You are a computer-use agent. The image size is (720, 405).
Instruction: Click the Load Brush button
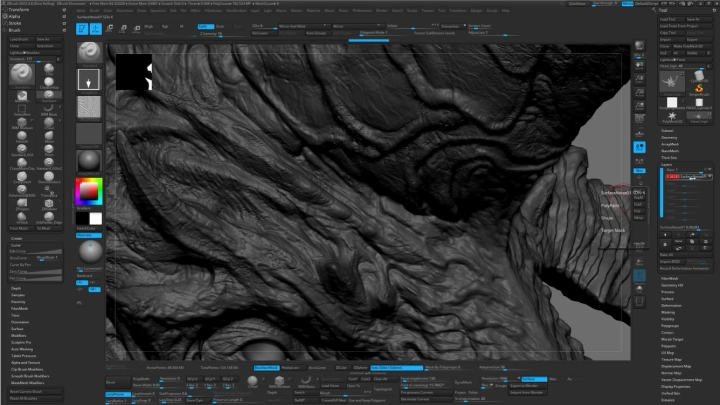pos(22,39)
